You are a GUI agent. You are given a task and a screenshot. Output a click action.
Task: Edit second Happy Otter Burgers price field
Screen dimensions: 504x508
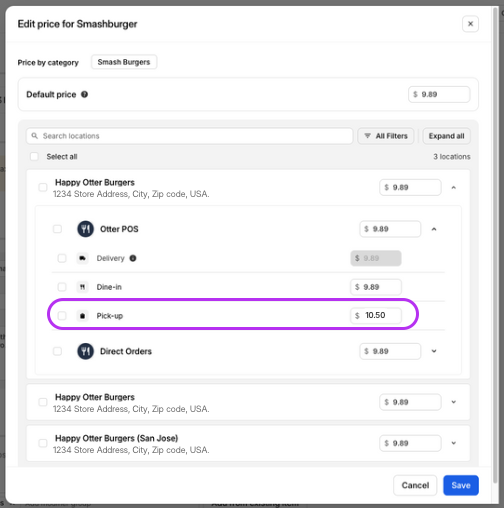410,402
